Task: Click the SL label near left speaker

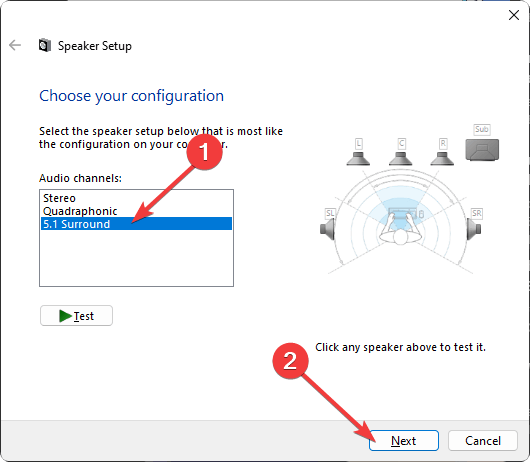Action: point(330,213)
